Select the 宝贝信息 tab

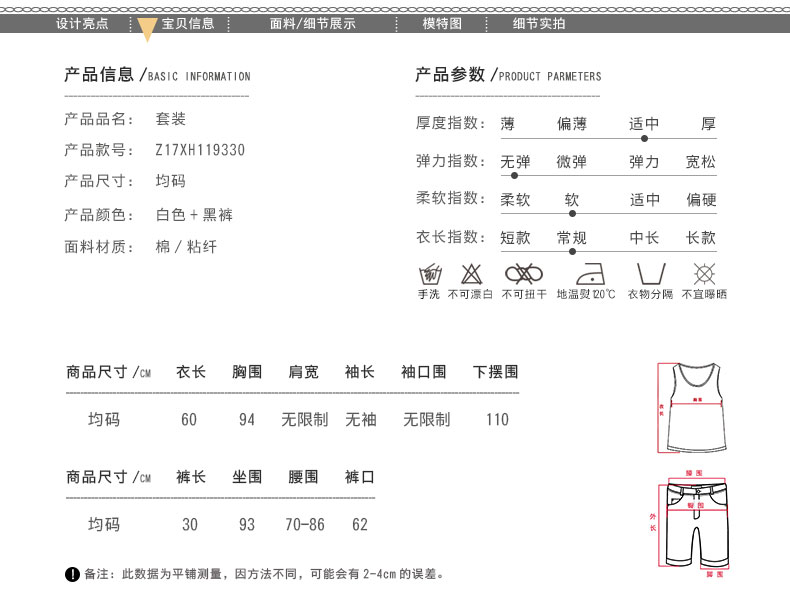[188, 24]
